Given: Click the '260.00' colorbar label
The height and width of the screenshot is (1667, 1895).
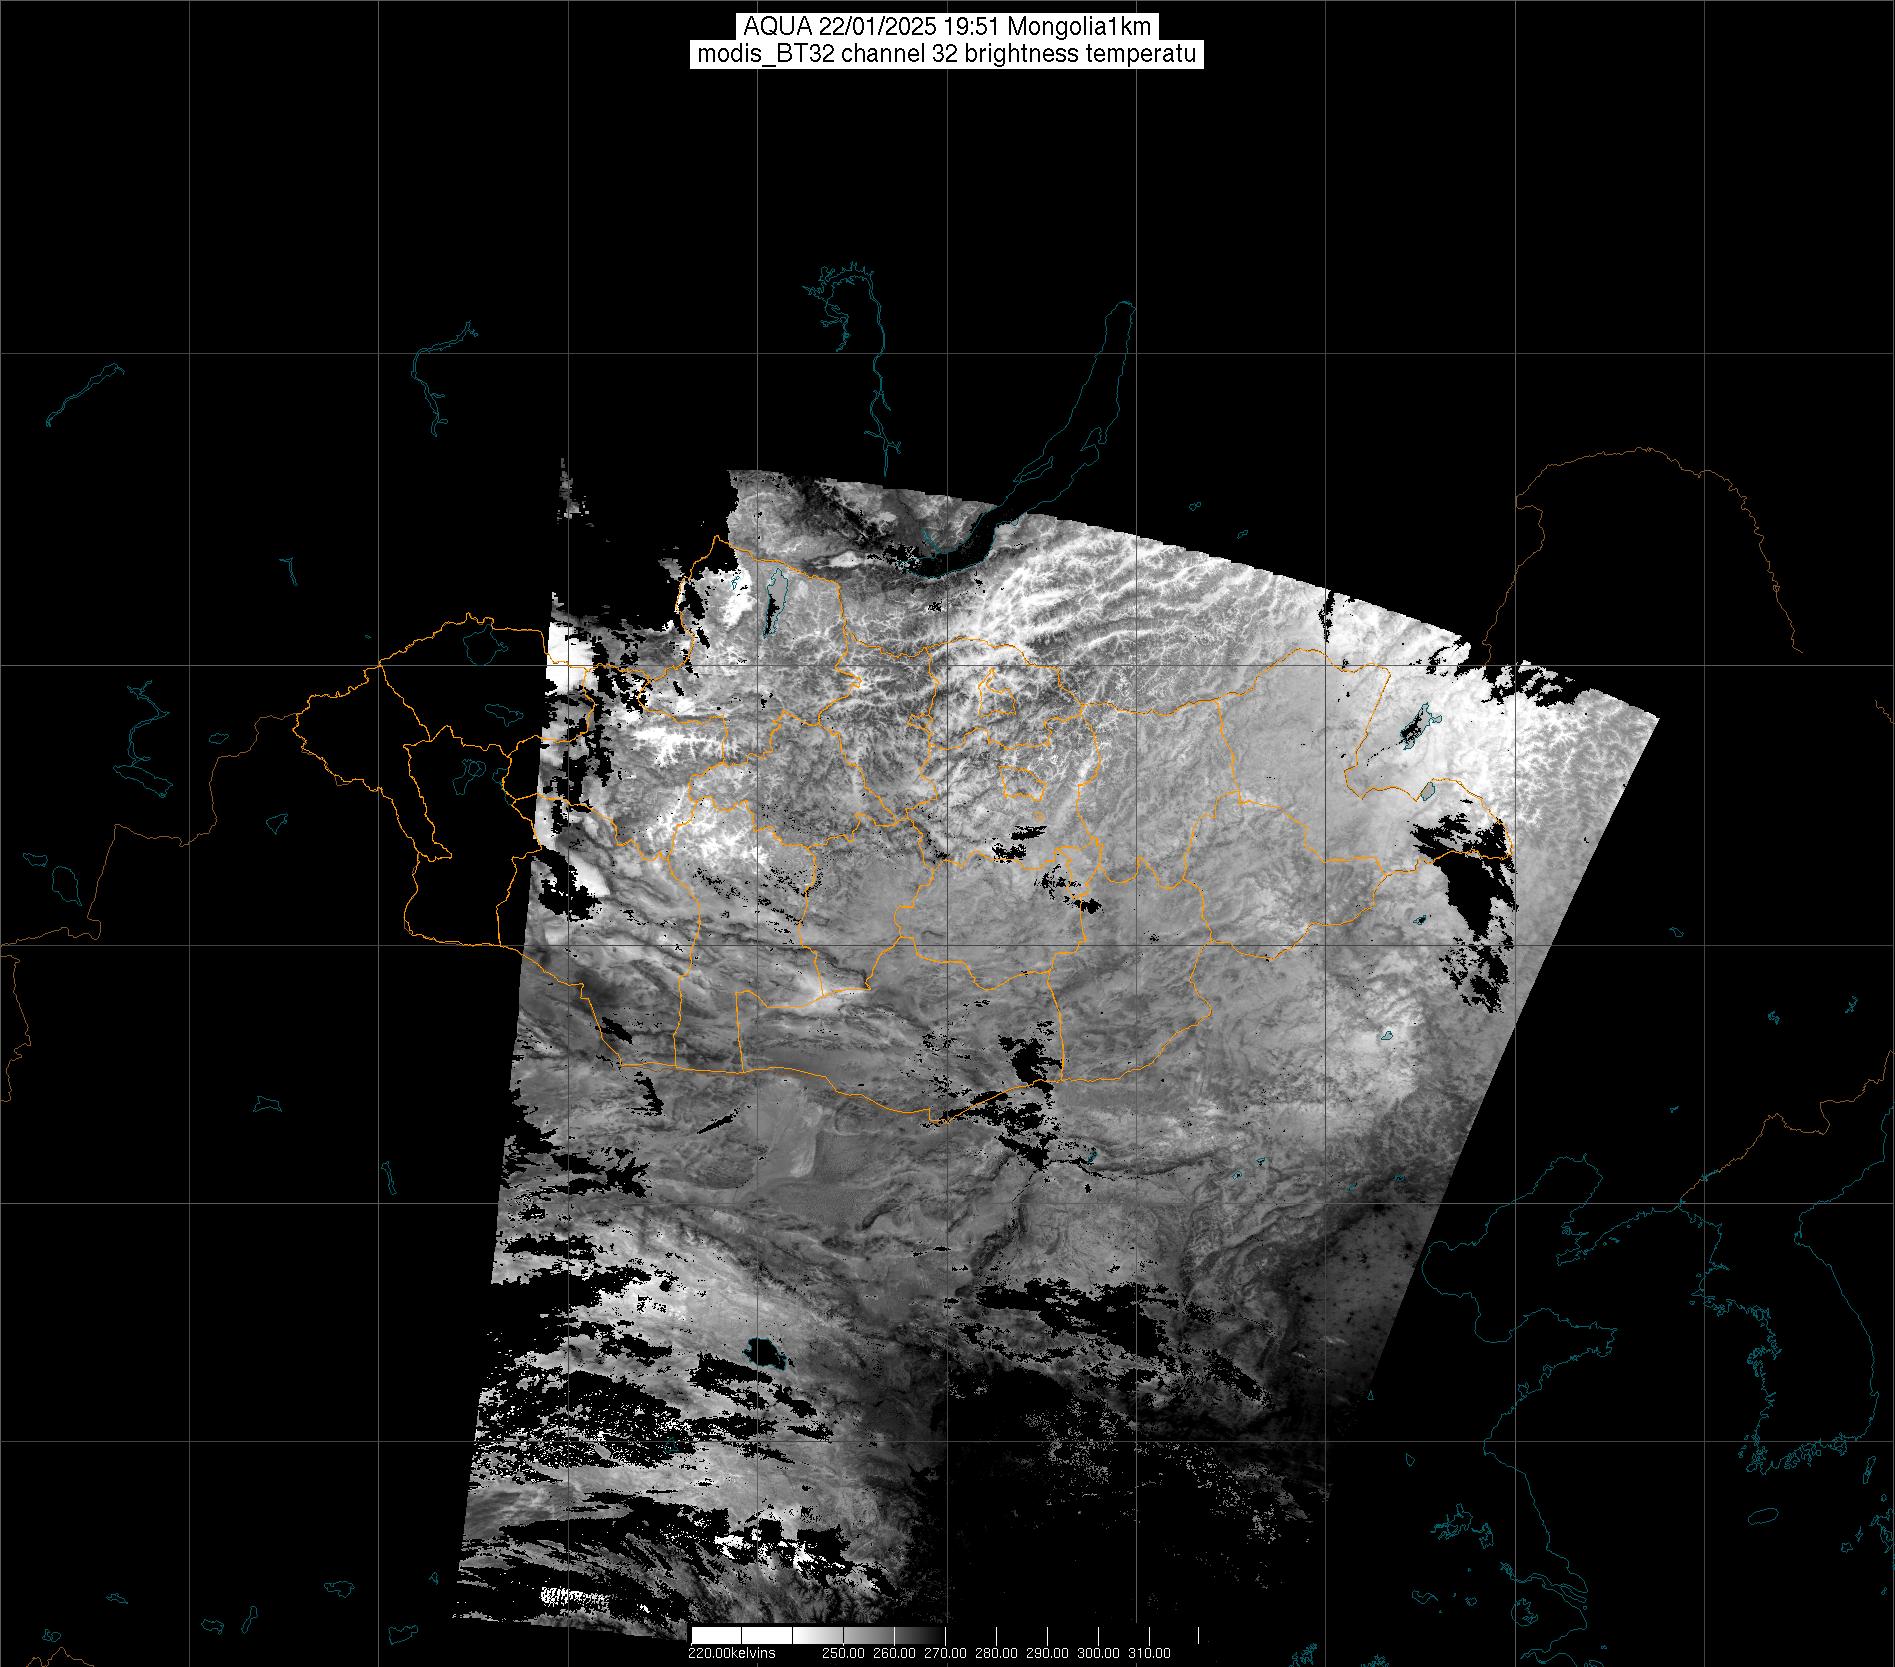Looking at the screenshot, I should tap(895, 1653).
